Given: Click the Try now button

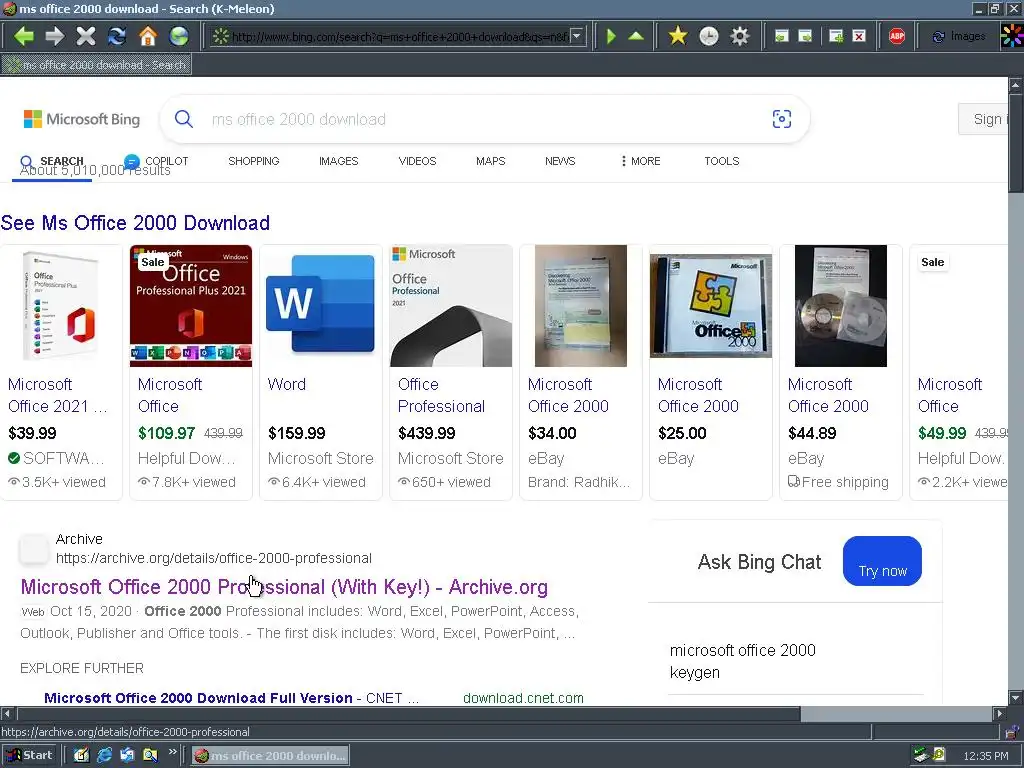Looking at the screenshot, I should pyautogui.click(x=882, y=562).
